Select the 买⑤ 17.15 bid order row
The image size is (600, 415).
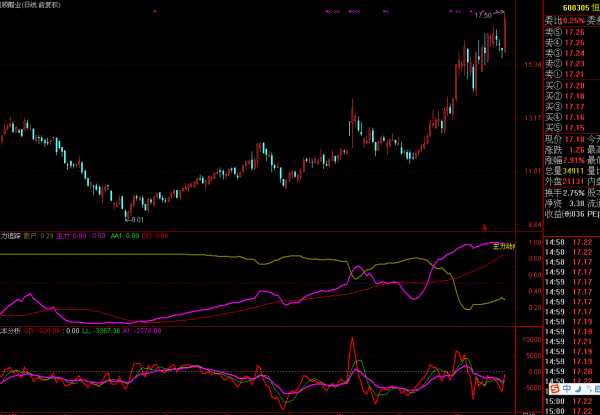pos(564,129)
